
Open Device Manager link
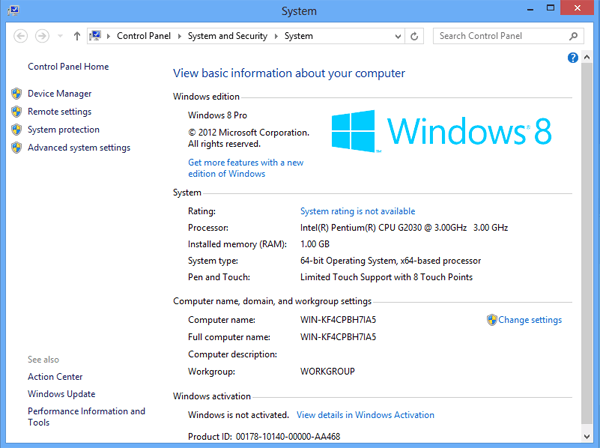pos(59,94)
